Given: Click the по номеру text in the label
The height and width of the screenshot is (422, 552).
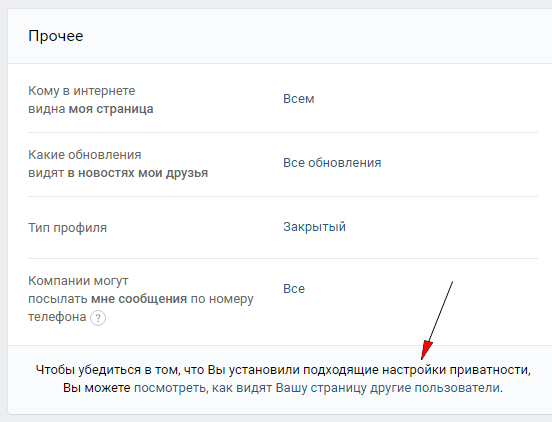Looking at the screenshot, I should (222, 299).
